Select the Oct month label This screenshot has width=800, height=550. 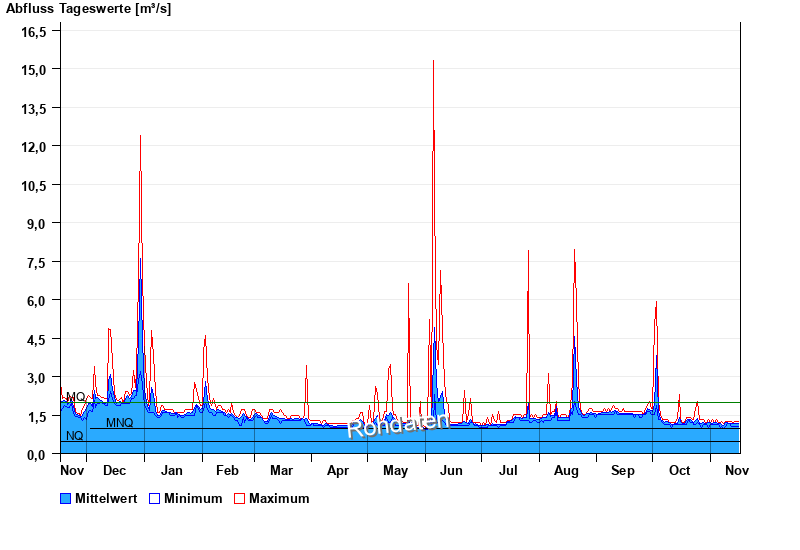(680, 470)
